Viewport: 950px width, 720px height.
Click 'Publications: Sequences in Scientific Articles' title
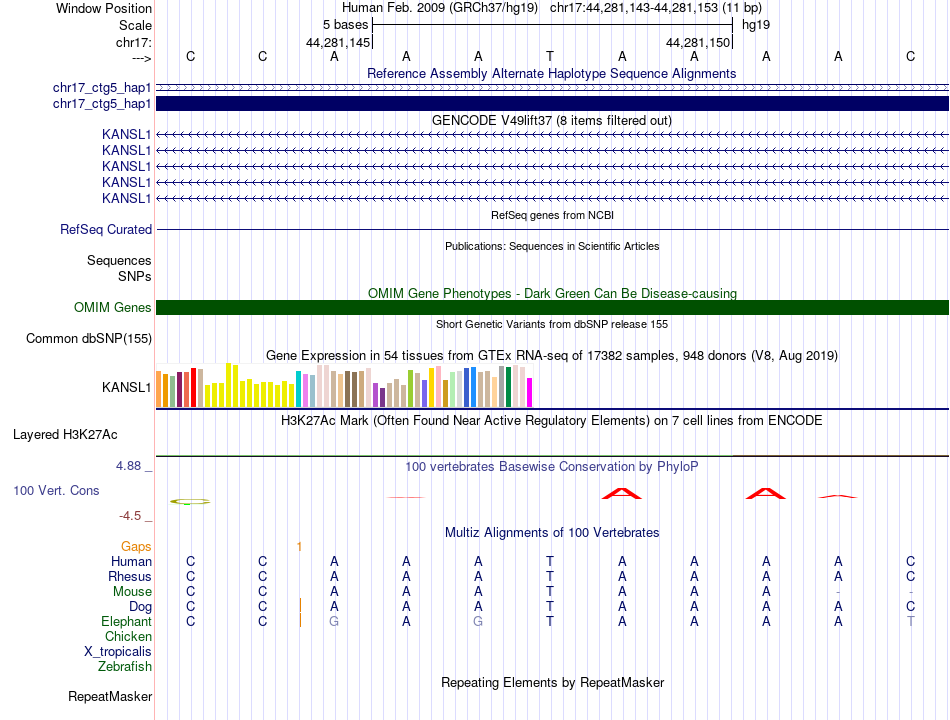(x=552, y=246)
